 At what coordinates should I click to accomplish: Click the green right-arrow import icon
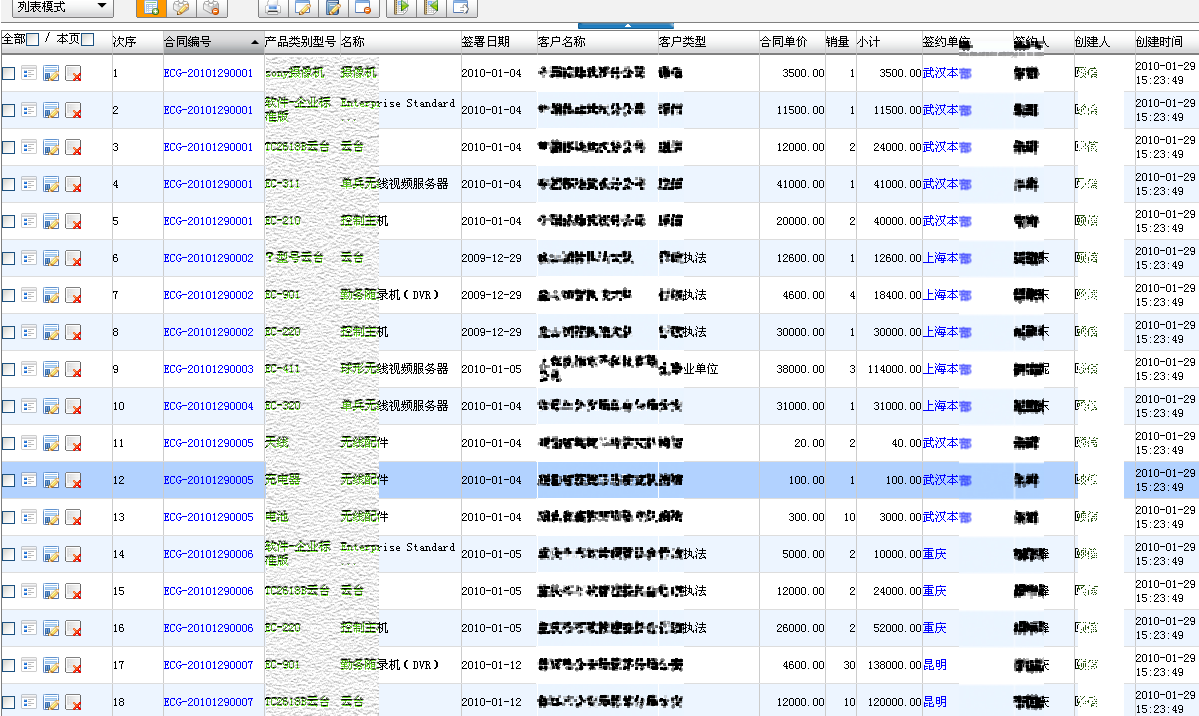(401, 8)
